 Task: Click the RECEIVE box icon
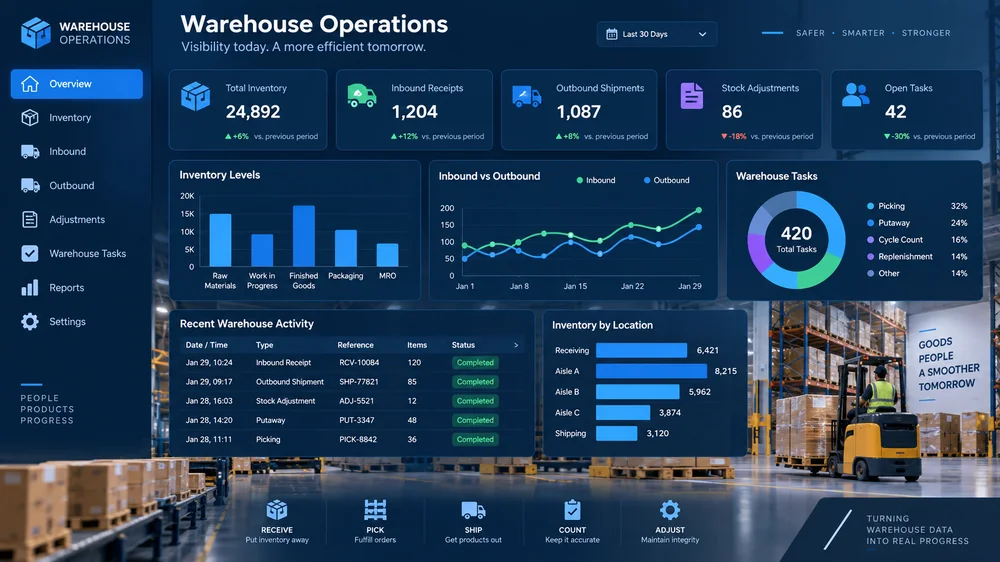point(277,510)
